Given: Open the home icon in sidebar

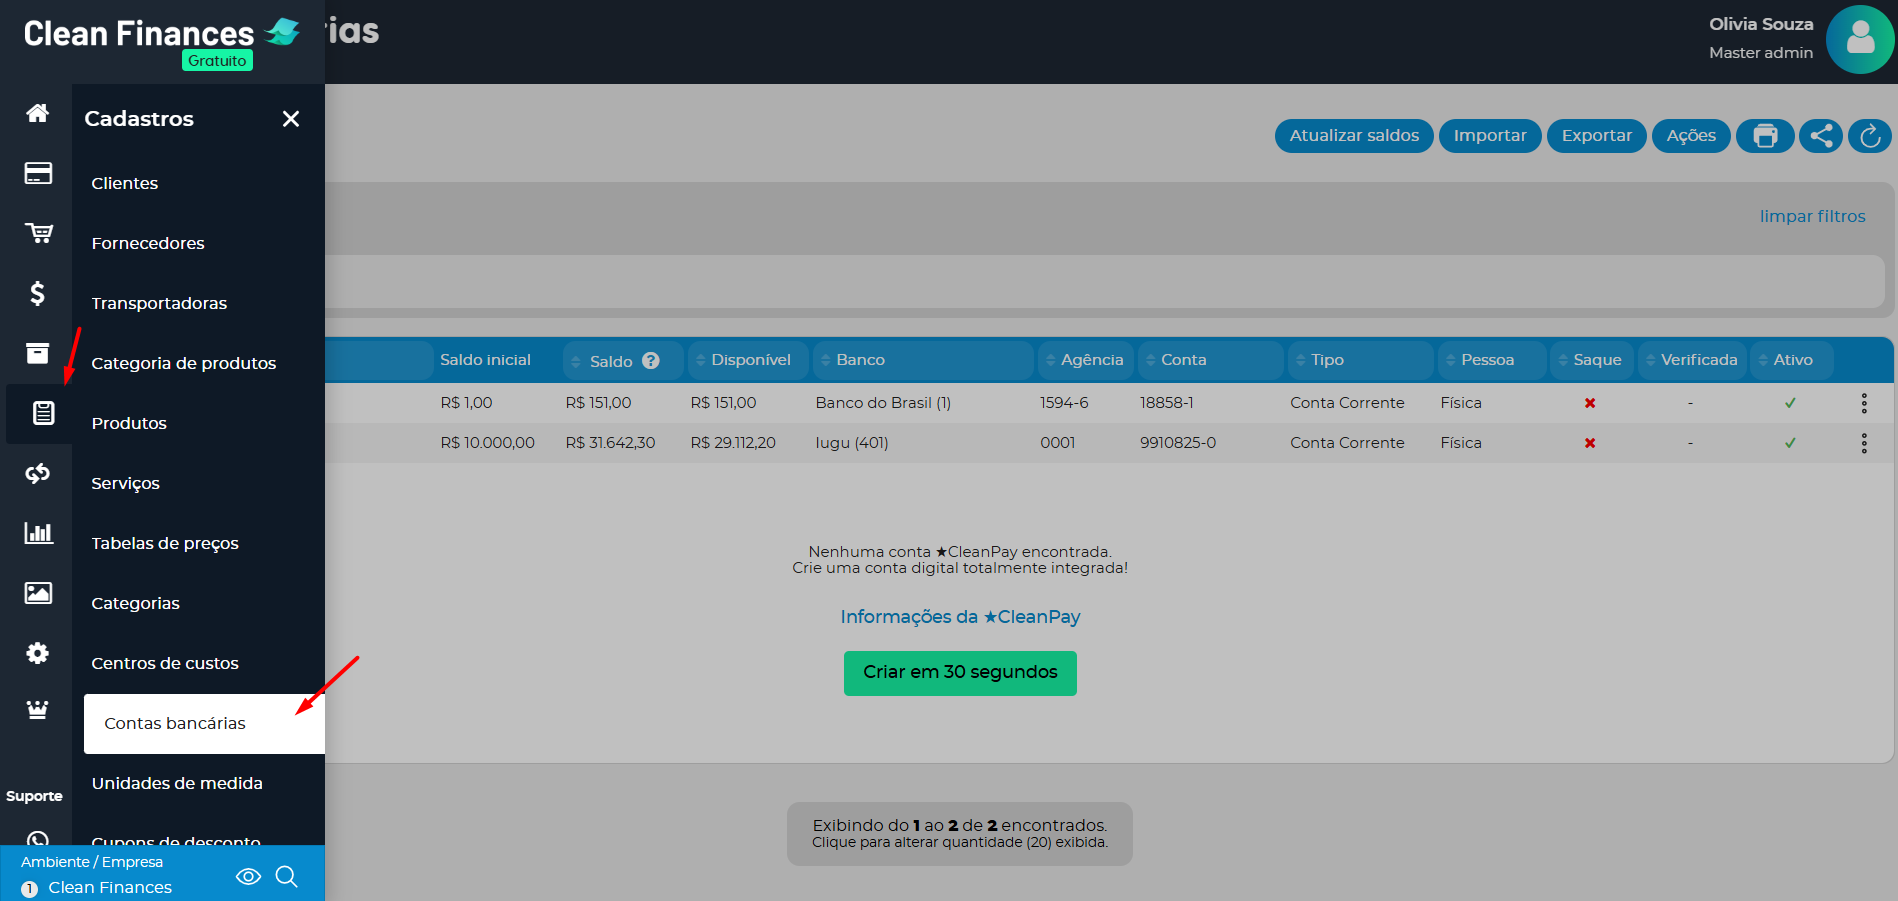Looking at the screenshot, I should pos(37,113).
